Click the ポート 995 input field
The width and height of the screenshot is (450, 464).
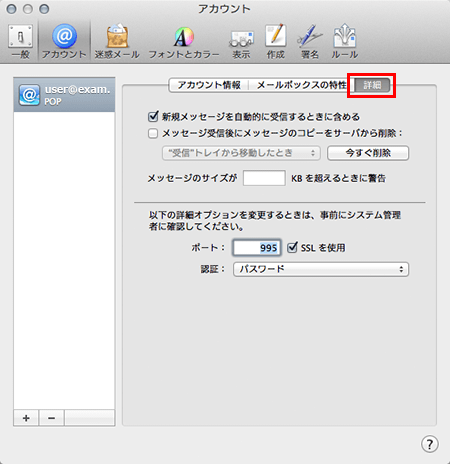(x=257, y=248)
